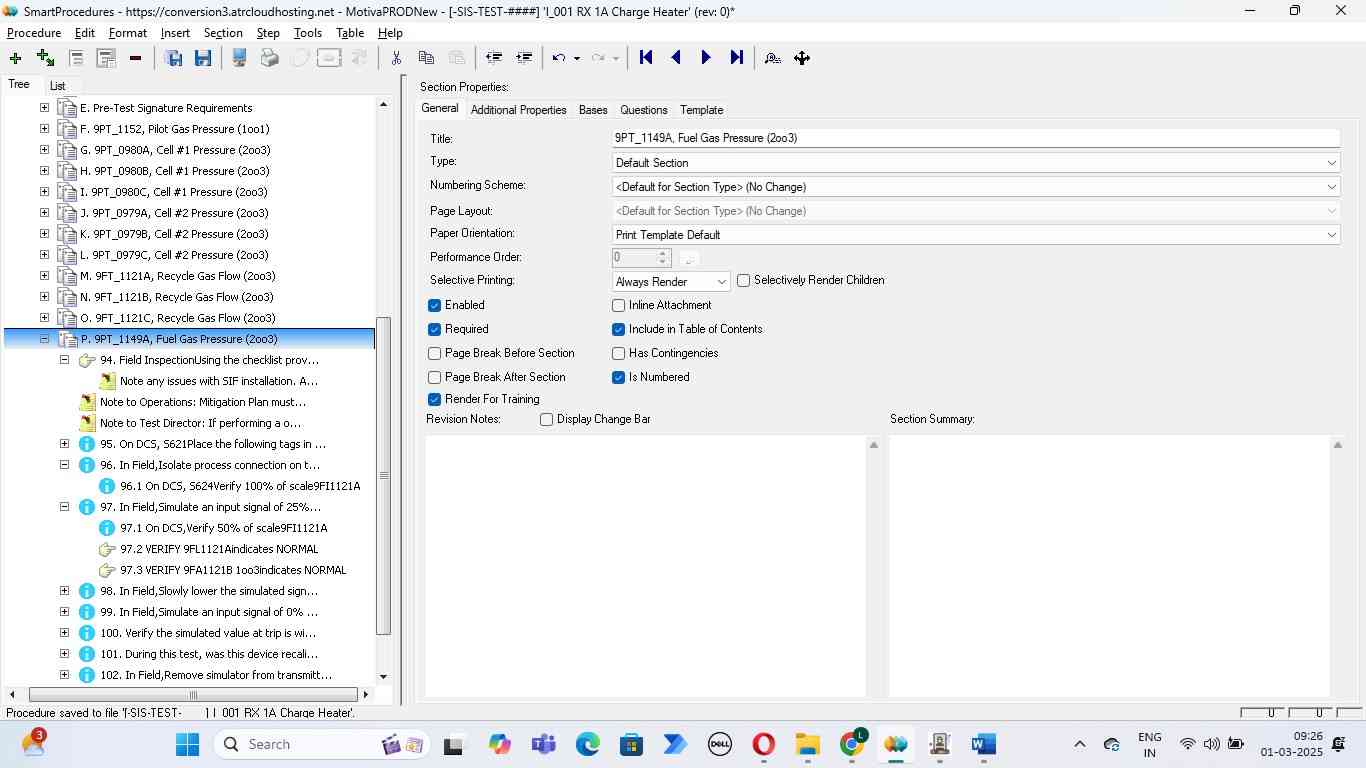Open the Insert menu
Image resolution: width=1366 pixels, height=768 pixels.
175,33
